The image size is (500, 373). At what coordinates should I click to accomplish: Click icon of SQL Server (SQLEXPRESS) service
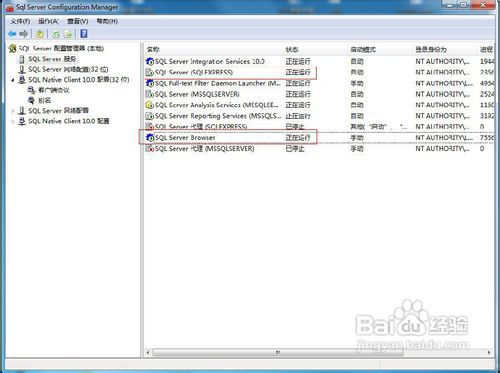(150, 72)
